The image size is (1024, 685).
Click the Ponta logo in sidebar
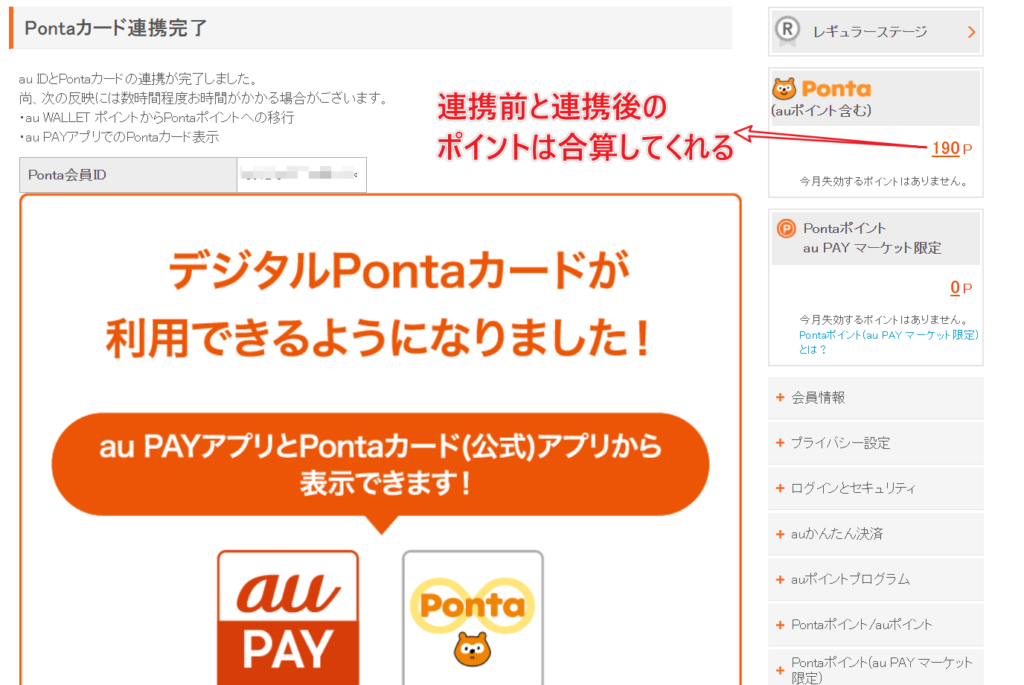(822, 89)
